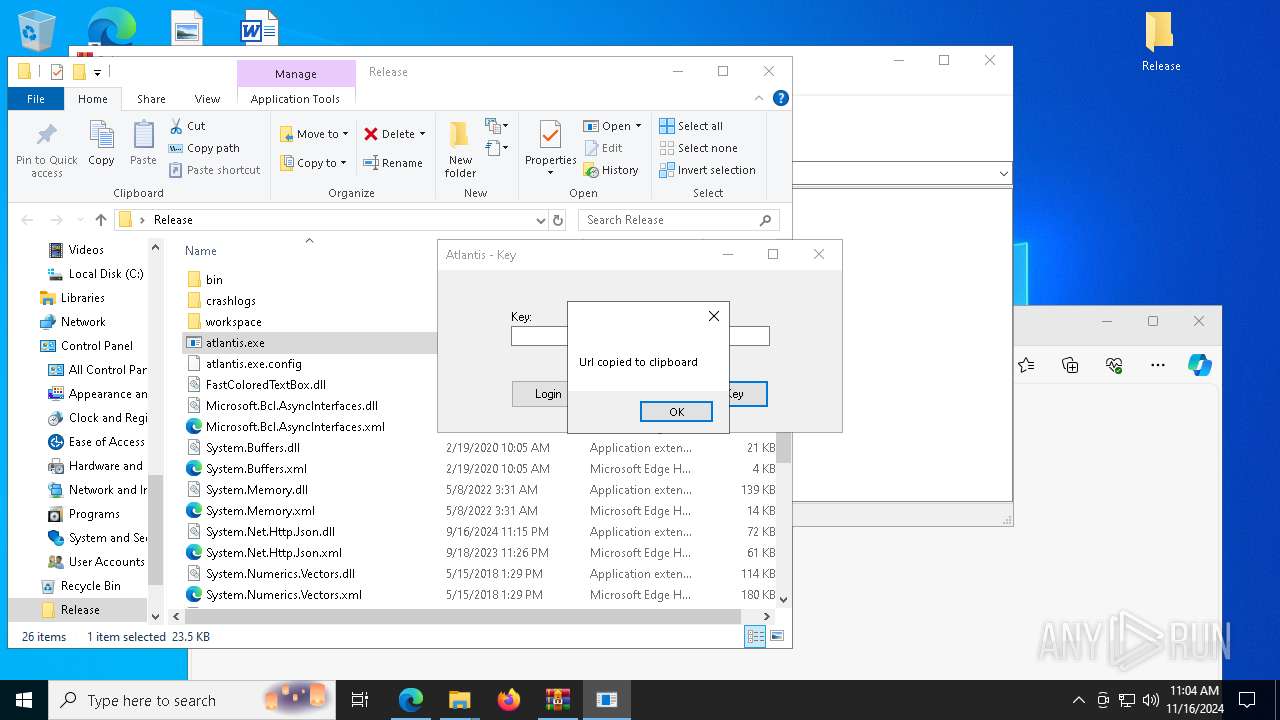Select FastColoredTextBox.dll file
This screenshot has width=1280, height=720.
pyautogui.click(x=265, y=385)
